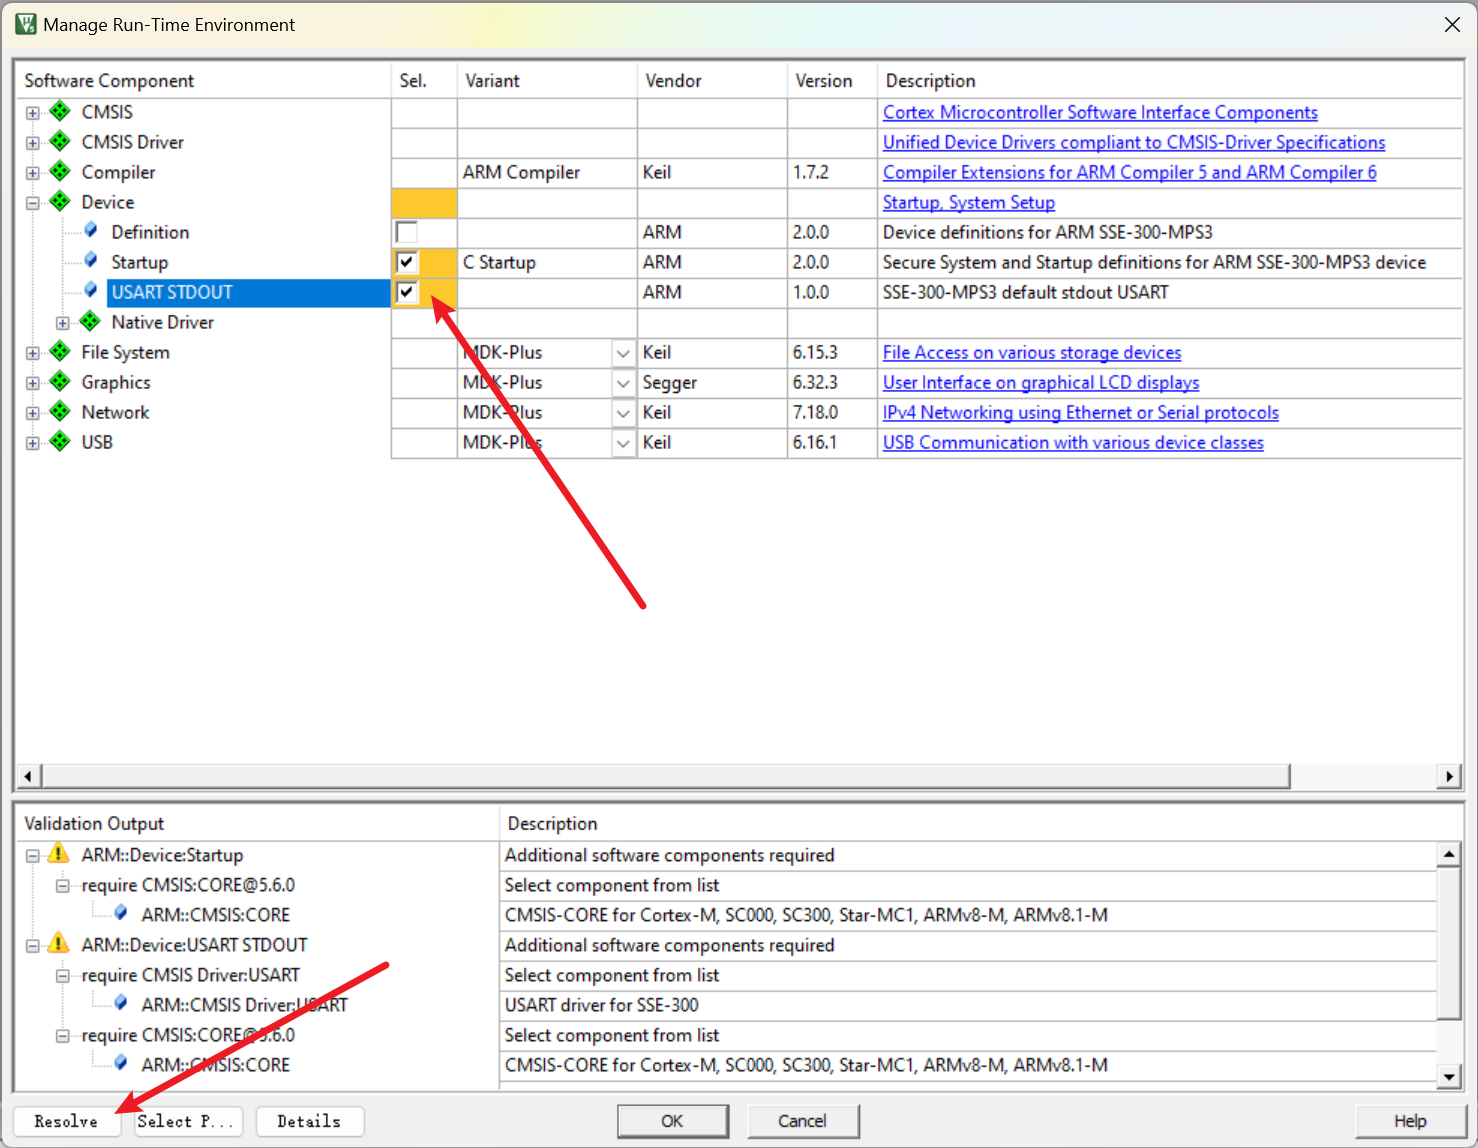Expand the CMSIS tree node

[33, 113]
